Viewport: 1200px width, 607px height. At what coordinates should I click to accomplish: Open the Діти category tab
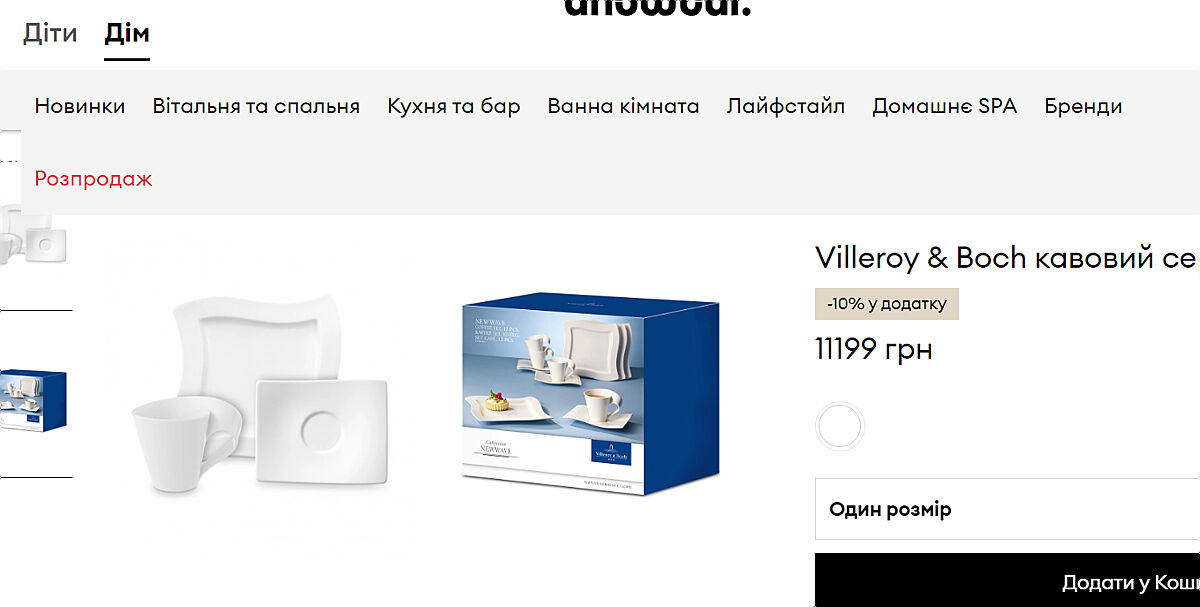click(50, 33)
